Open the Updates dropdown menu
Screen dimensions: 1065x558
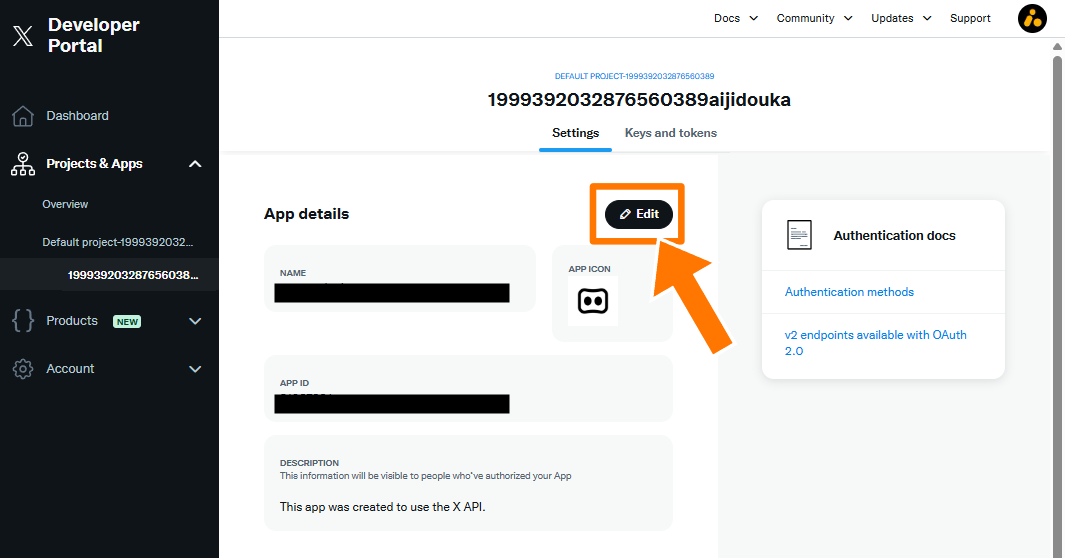(x=901, y=18)
